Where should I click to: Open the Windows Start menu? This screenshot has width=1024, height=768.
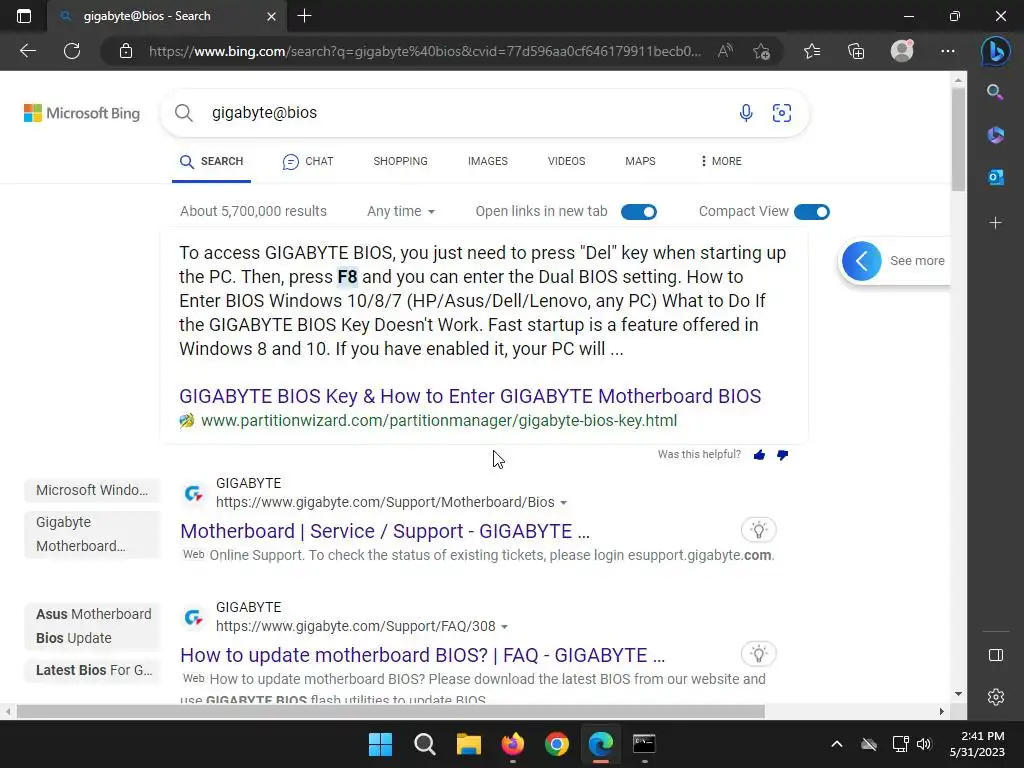380,744
